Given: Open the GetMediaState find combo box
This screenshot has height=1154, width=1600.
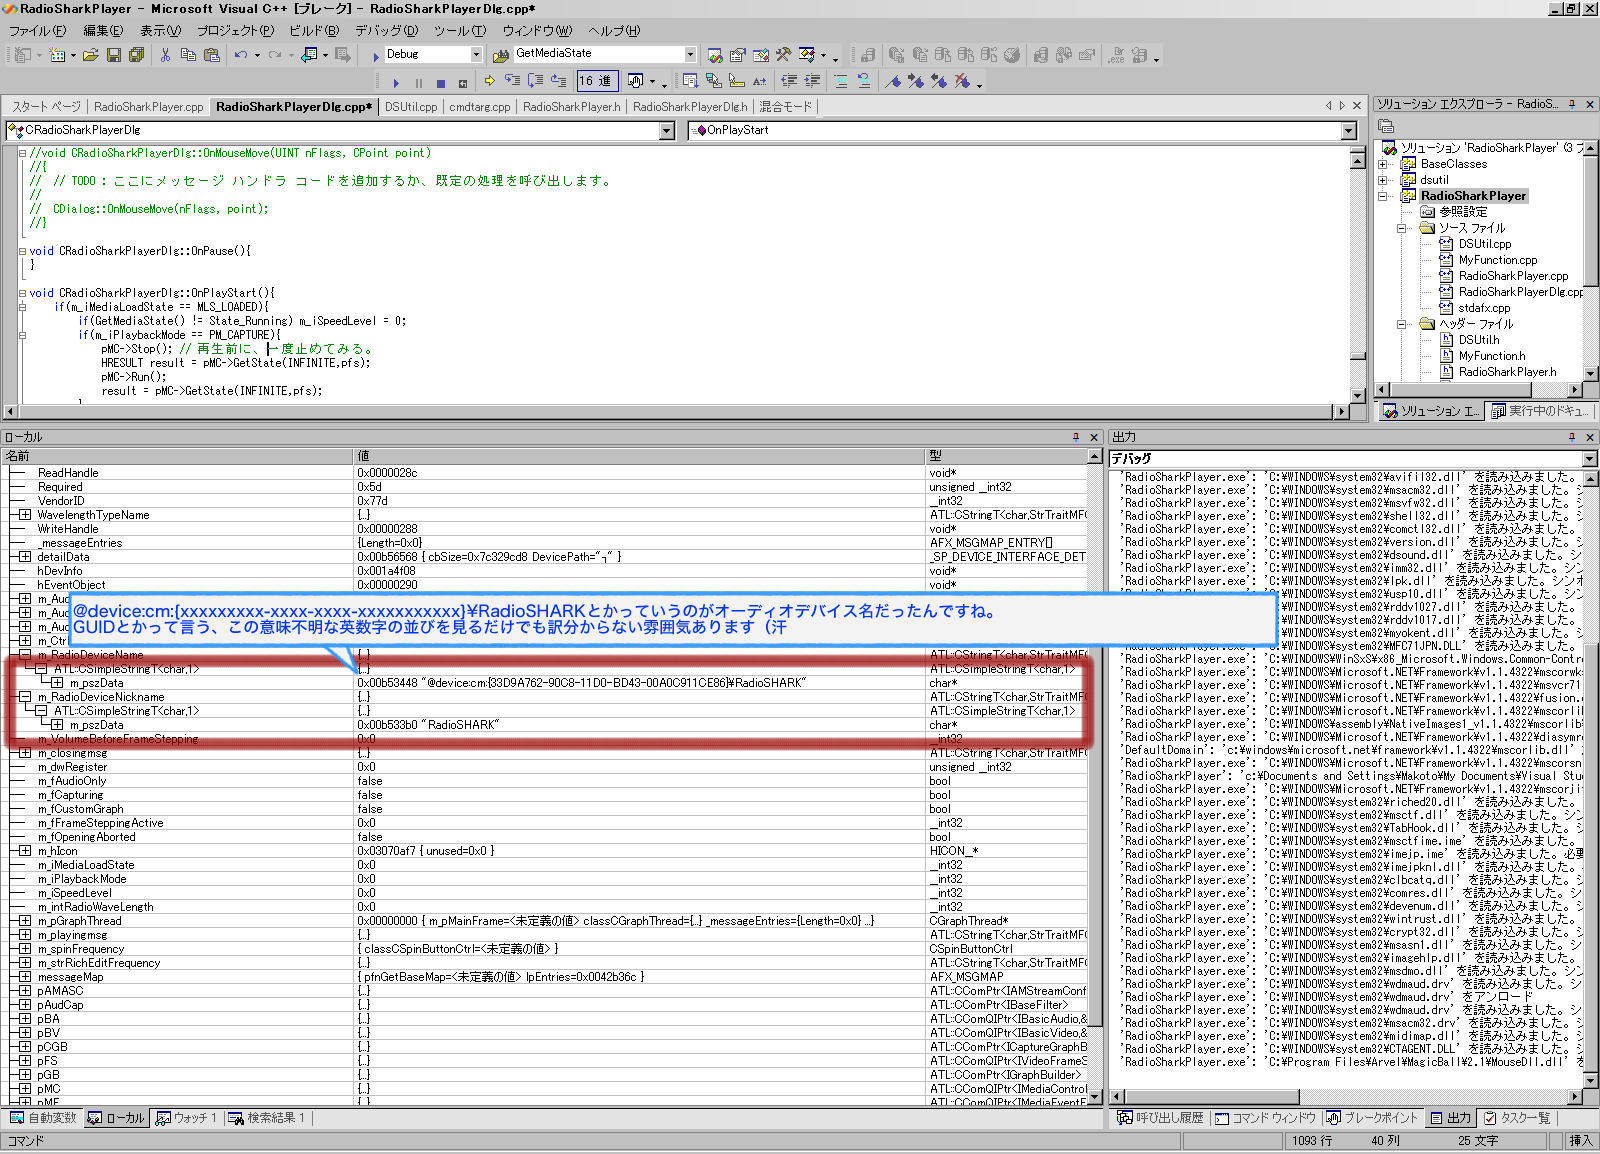Looking at the screenshot, I should pos(690,54).
